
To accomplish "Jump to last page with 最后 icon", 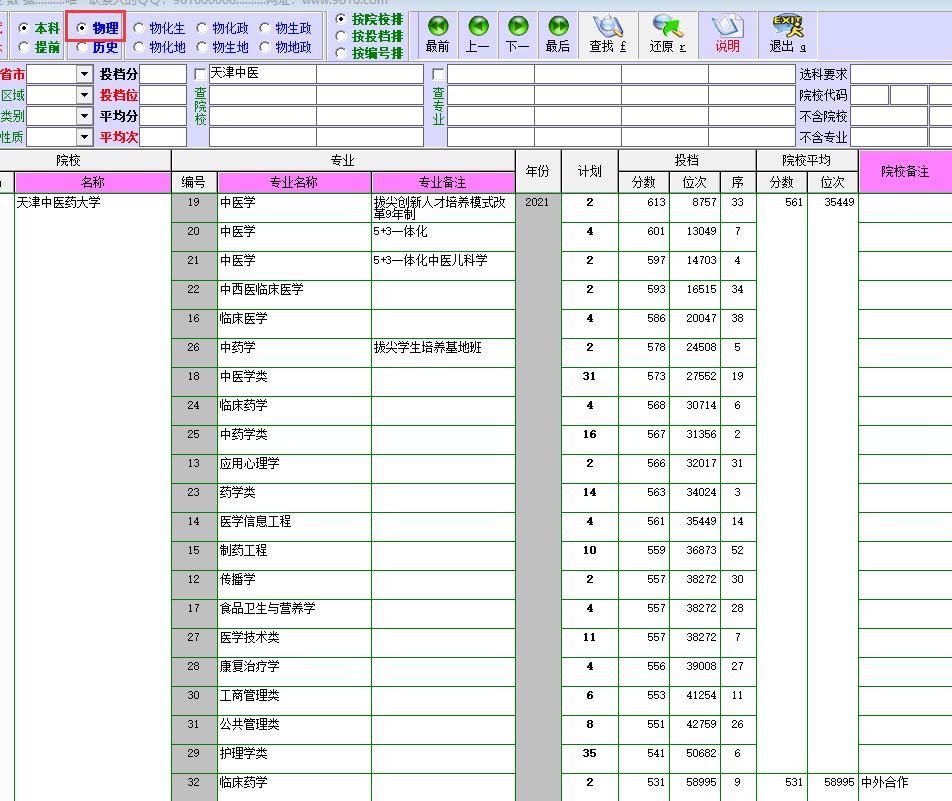I will click(x=558, y=27).
